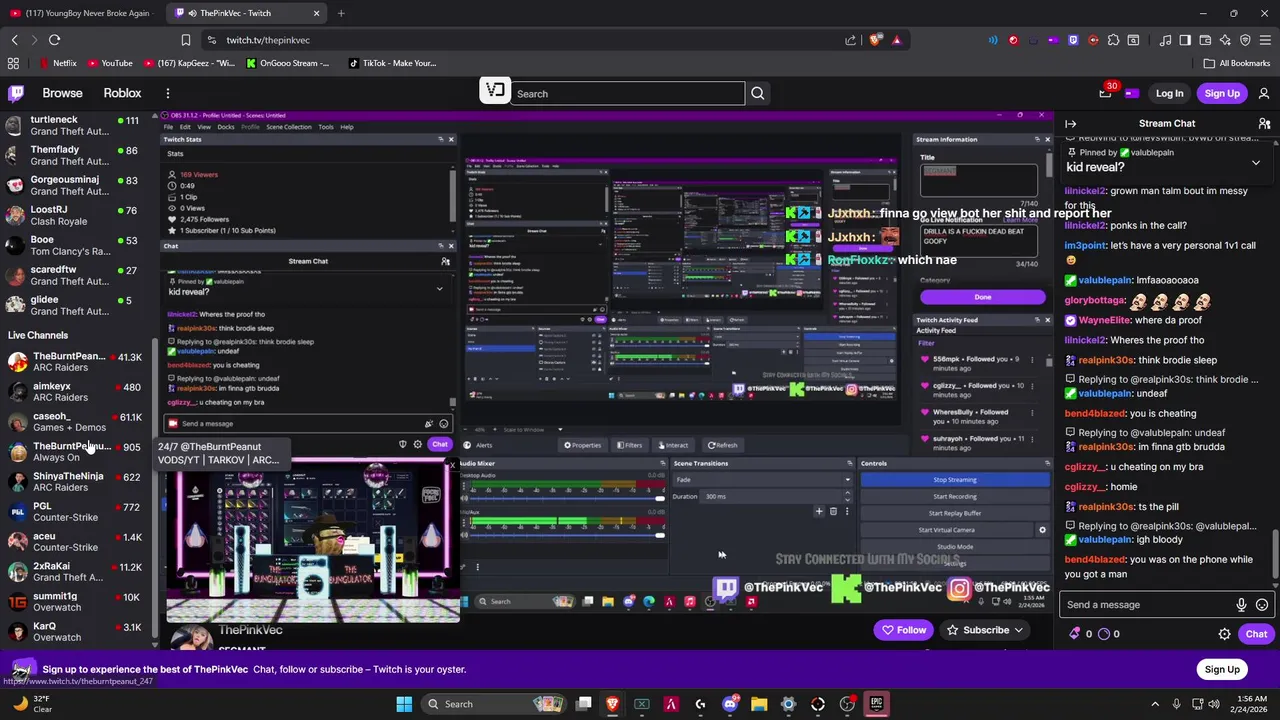Viewport: 1280px width, 720px height.
Task: Toggle the music note media control
Action: [1165, 40]
